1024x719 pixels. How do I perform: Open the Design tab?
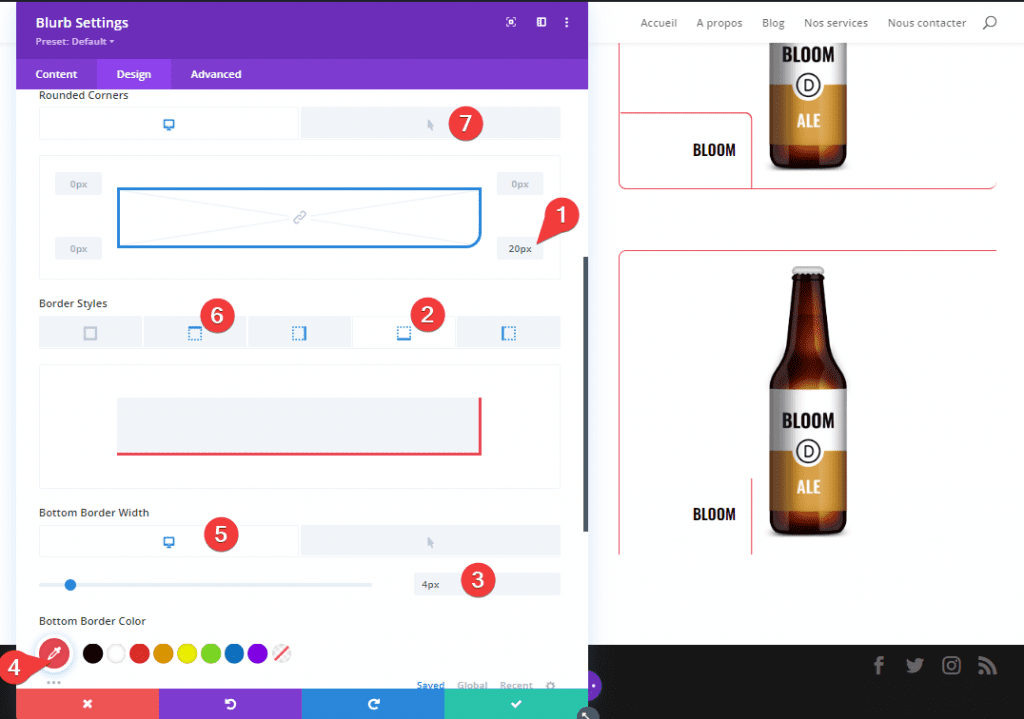click(x=134, y=74)
